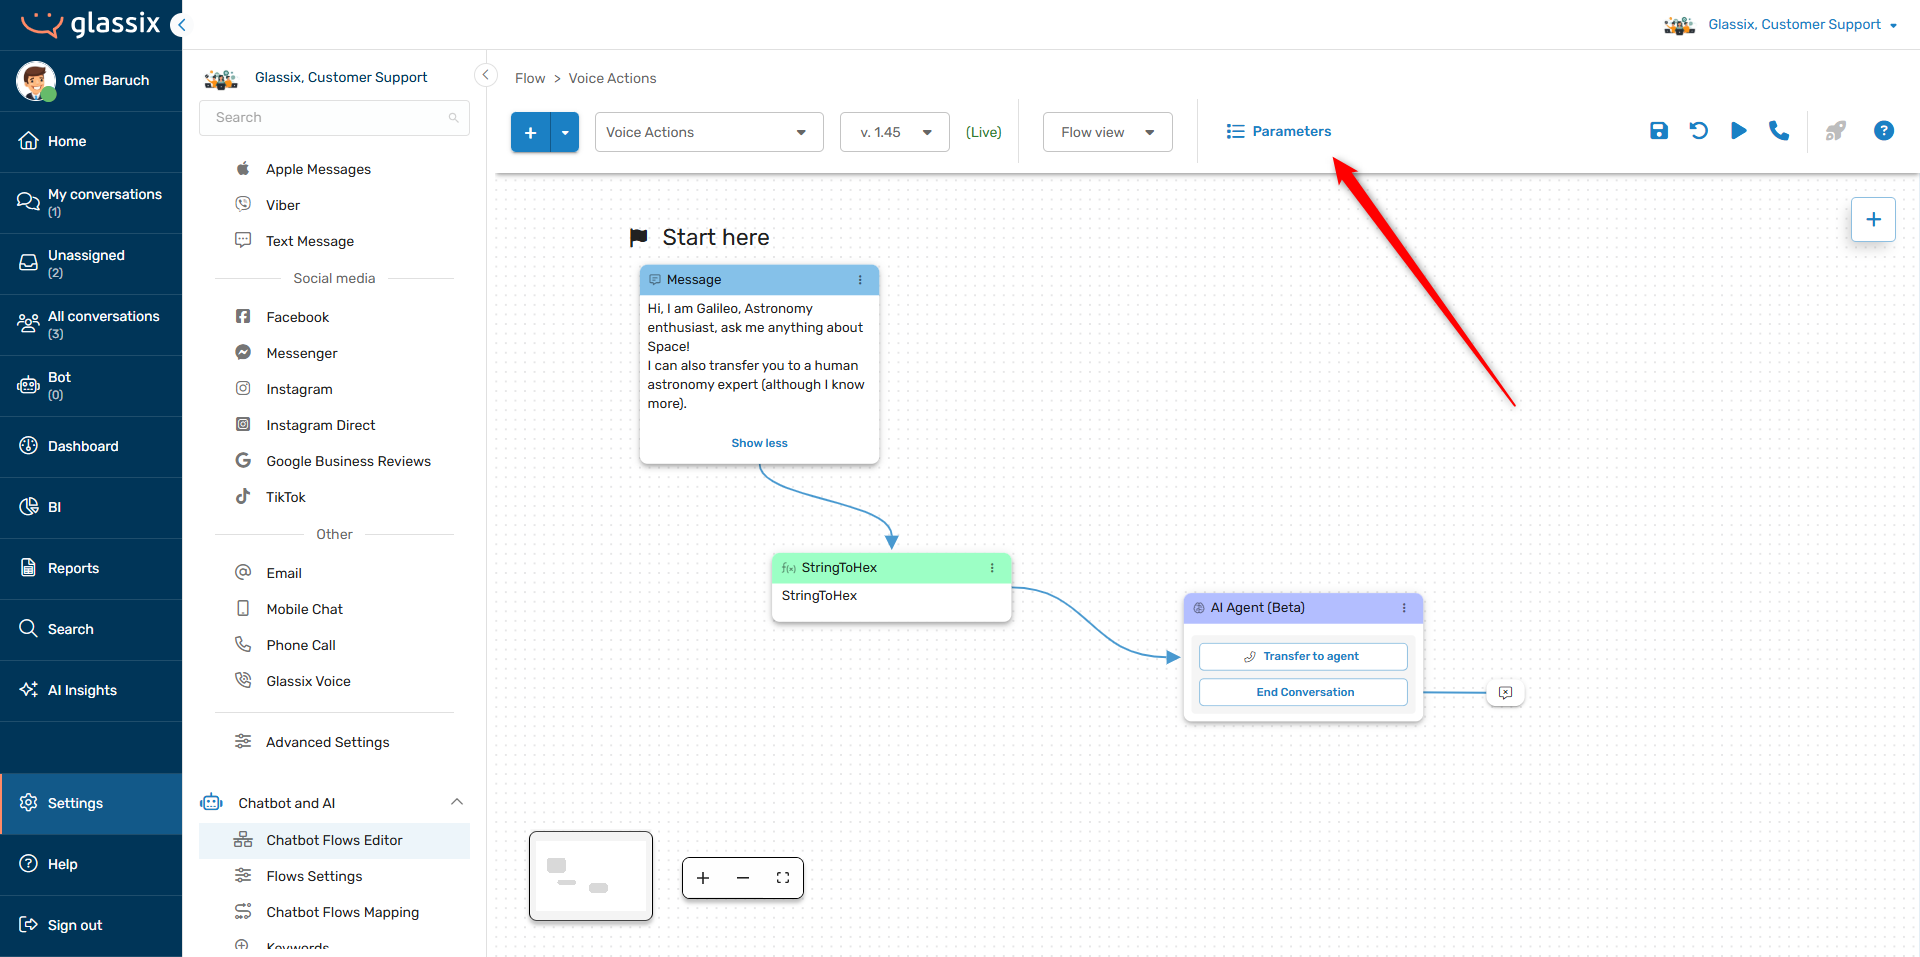
Task: Click the search magnifier in settings search
Action: (453, 118)
